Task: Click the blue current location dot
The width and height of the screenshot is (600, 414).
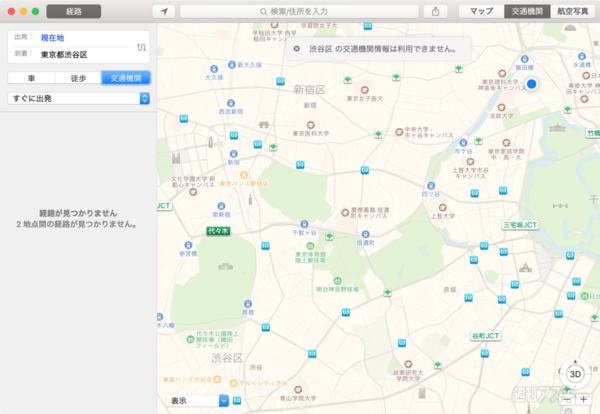Action: click(532, 84)
